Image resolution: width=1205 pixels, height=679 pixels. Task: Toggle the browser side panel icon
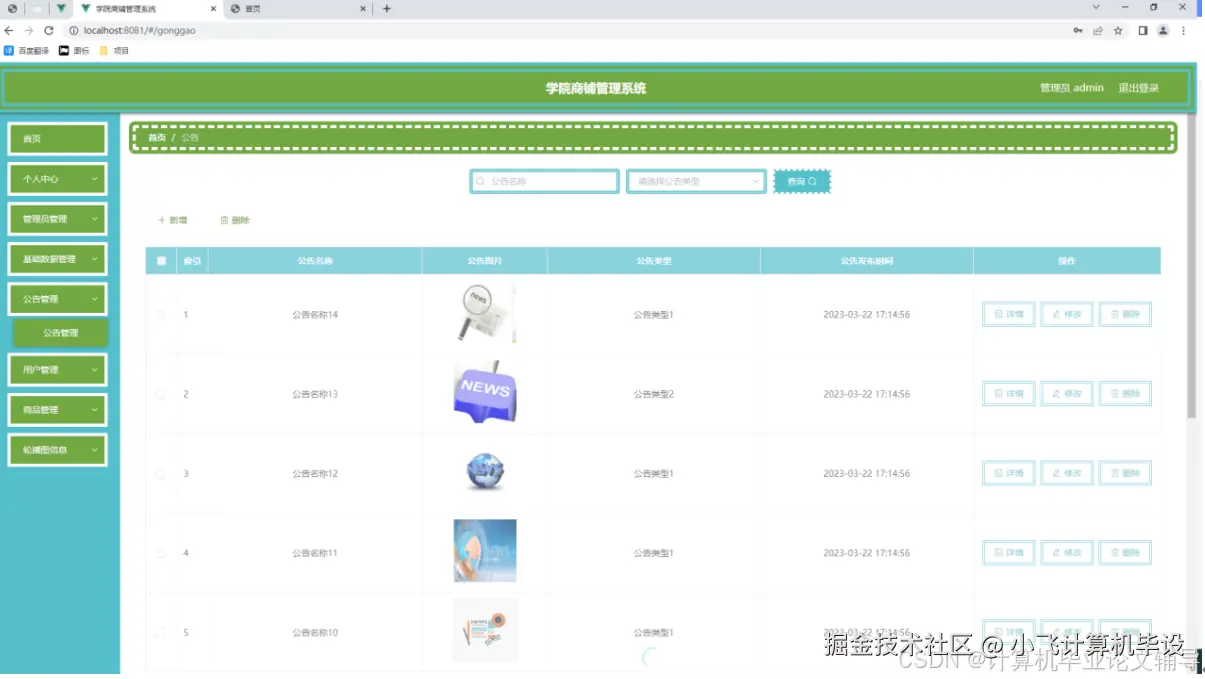click(x=1142, y=31)
